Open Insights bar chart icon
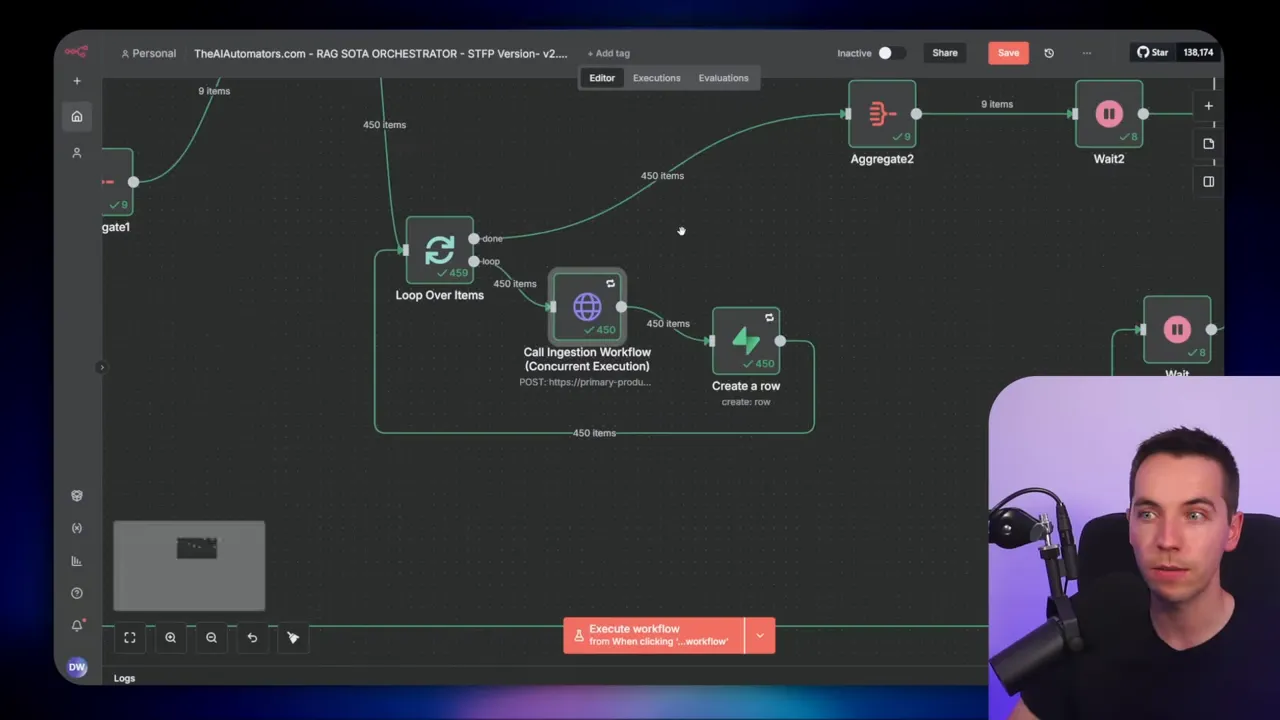 (x=77, y=561)
